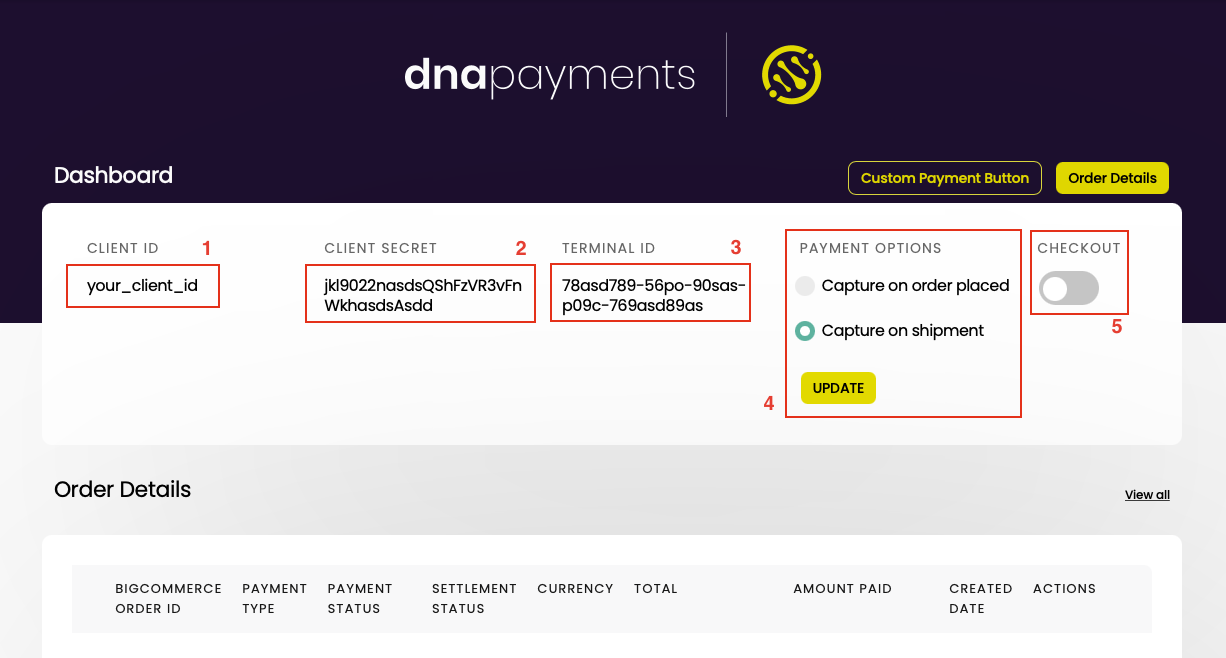Click the Currency column header
This screenshot has height=658, width=1226.
(575, 589)
